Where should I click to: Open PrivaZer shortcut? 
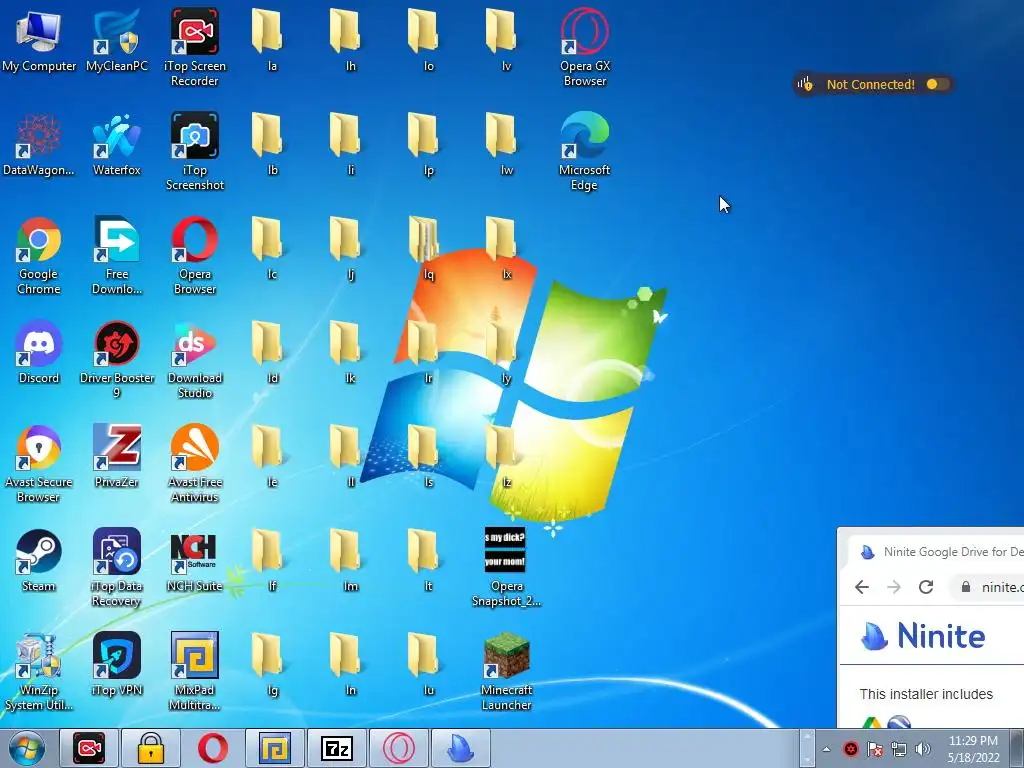[117, 456]
